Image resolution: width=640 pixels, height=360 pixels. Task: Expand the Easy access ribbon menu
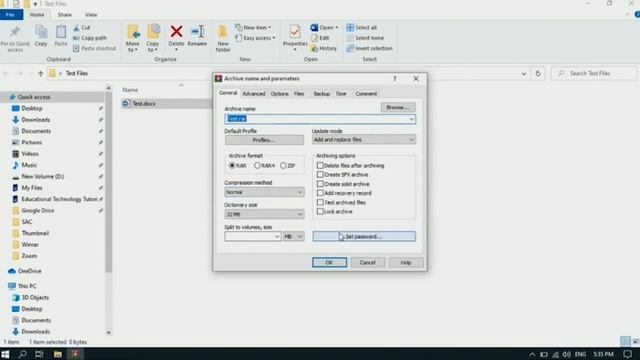(255, 38)
